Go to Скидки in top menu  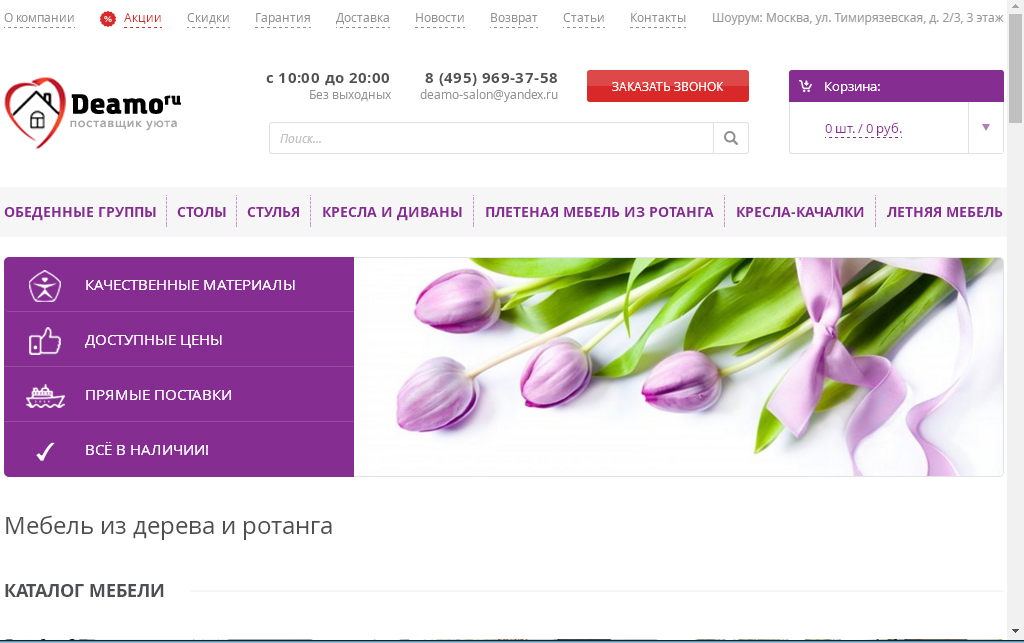pyautogui.click(x=208, y=18)
